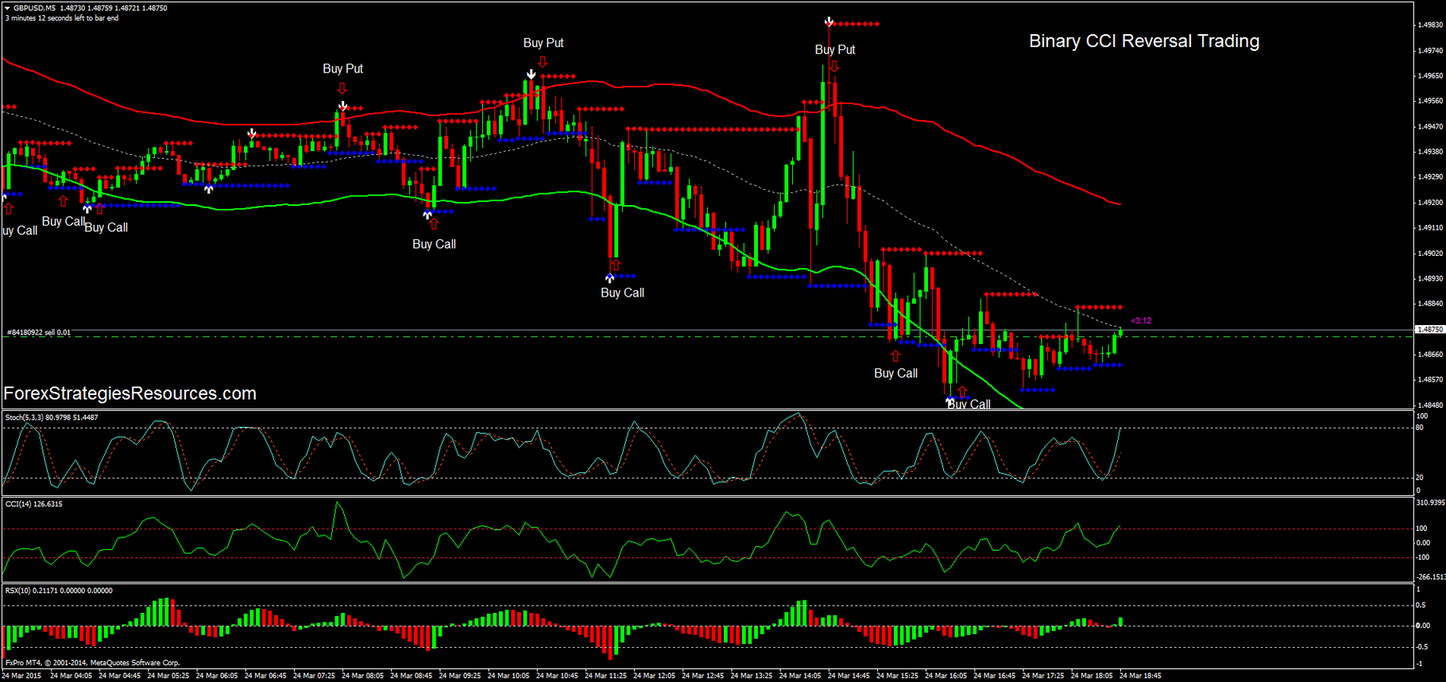Click the -0.5 level on RSX scale

(1422, 646)
